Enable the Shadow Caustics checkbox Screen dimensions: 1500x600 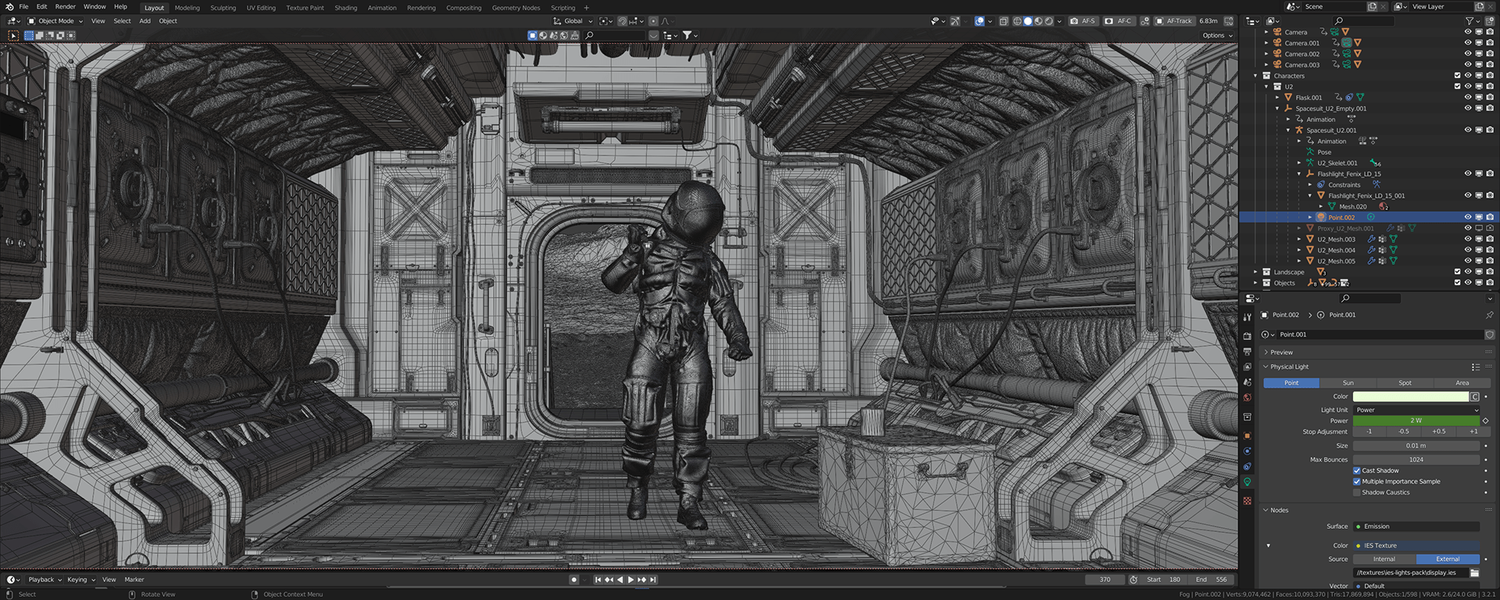point(1357,492)
